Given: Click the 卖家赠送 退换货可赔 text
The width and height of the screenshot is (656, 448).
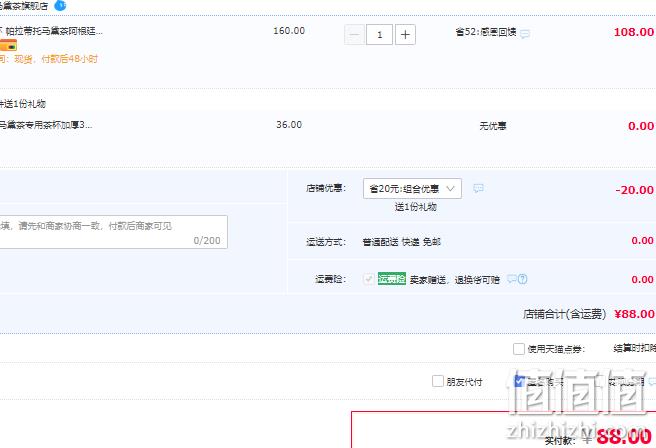Looking at the screenshot, I should [454, 279].
